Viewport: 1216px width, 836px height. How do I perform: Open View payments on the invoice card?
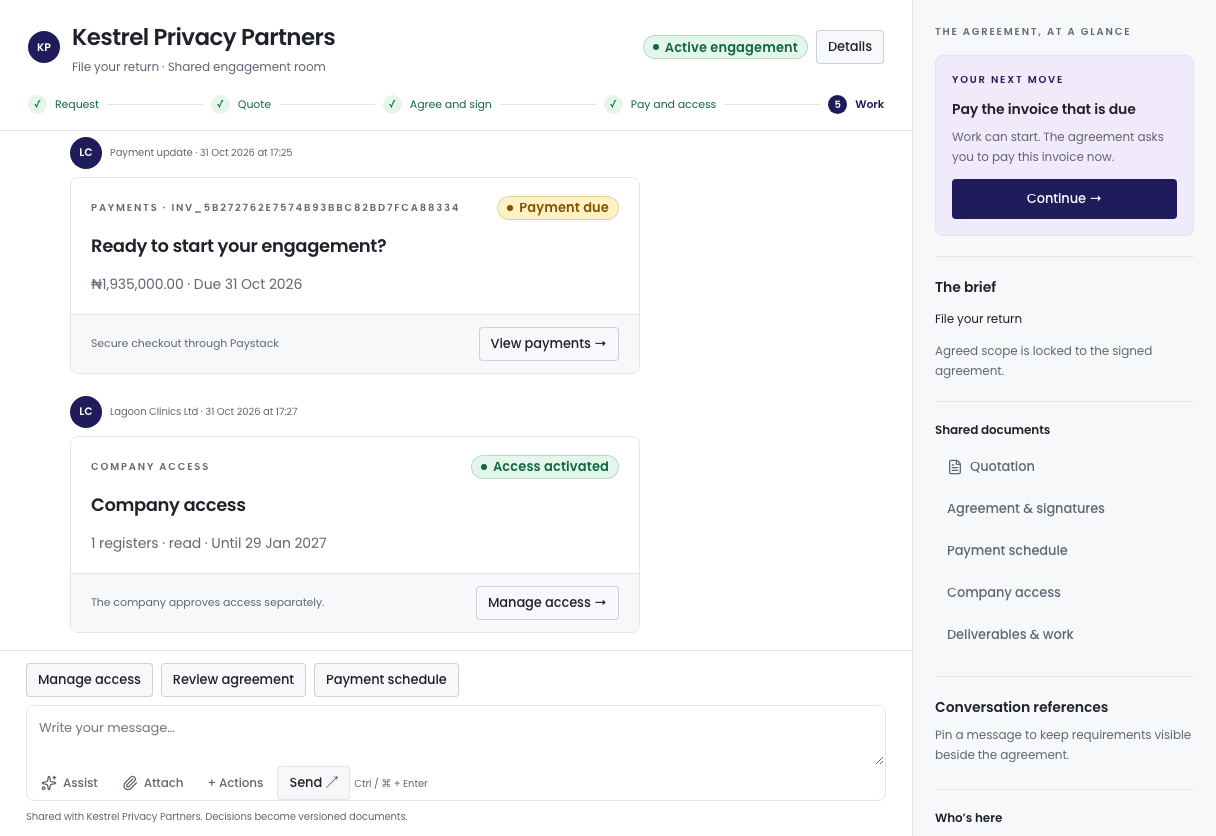pos(549,344)
